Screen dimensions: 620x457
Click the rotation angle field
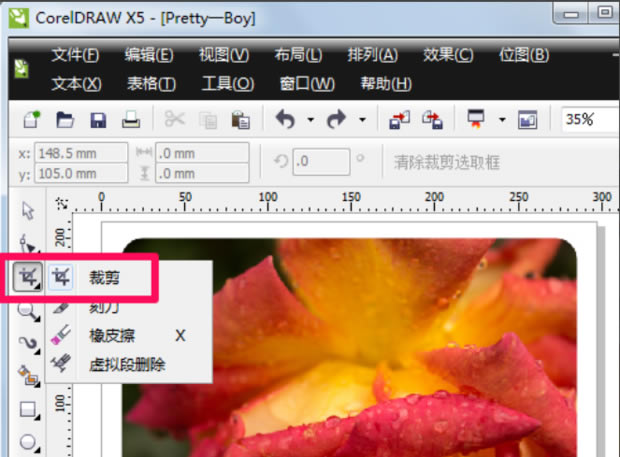click(x=321, y=161)
